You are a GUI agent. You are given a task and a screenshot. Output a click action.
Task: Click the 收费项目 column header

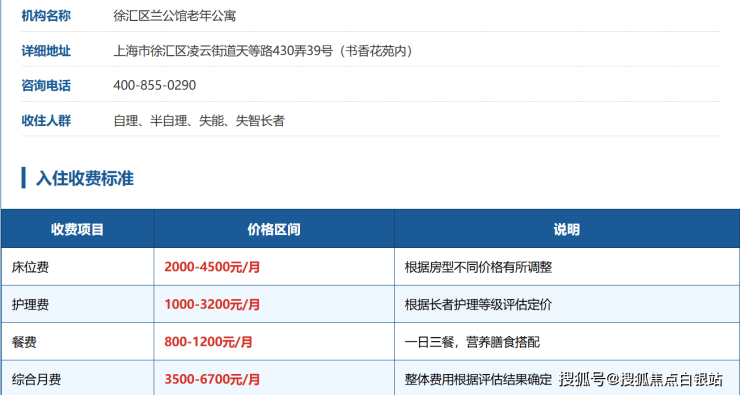click(77, 229)
